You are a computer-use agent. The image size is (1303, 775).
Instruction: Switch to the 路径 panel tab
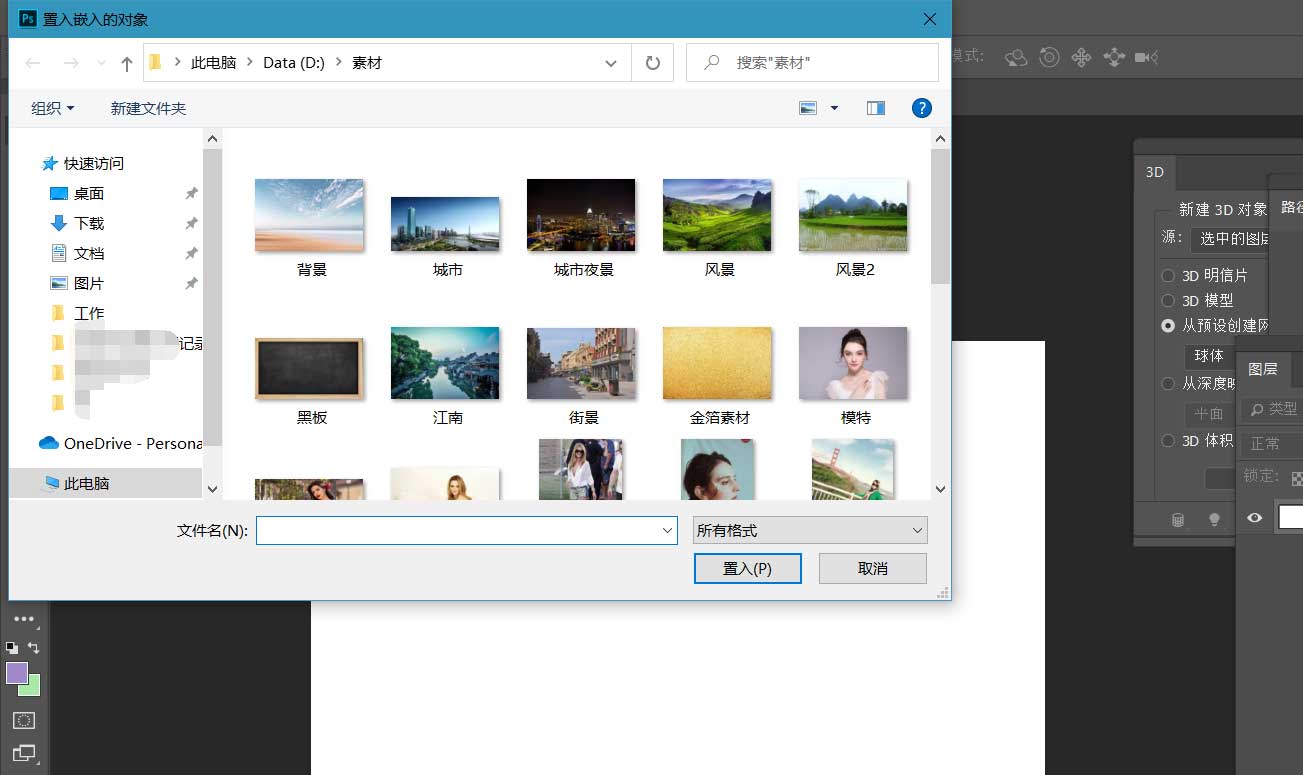click(x=1291, y=207)
